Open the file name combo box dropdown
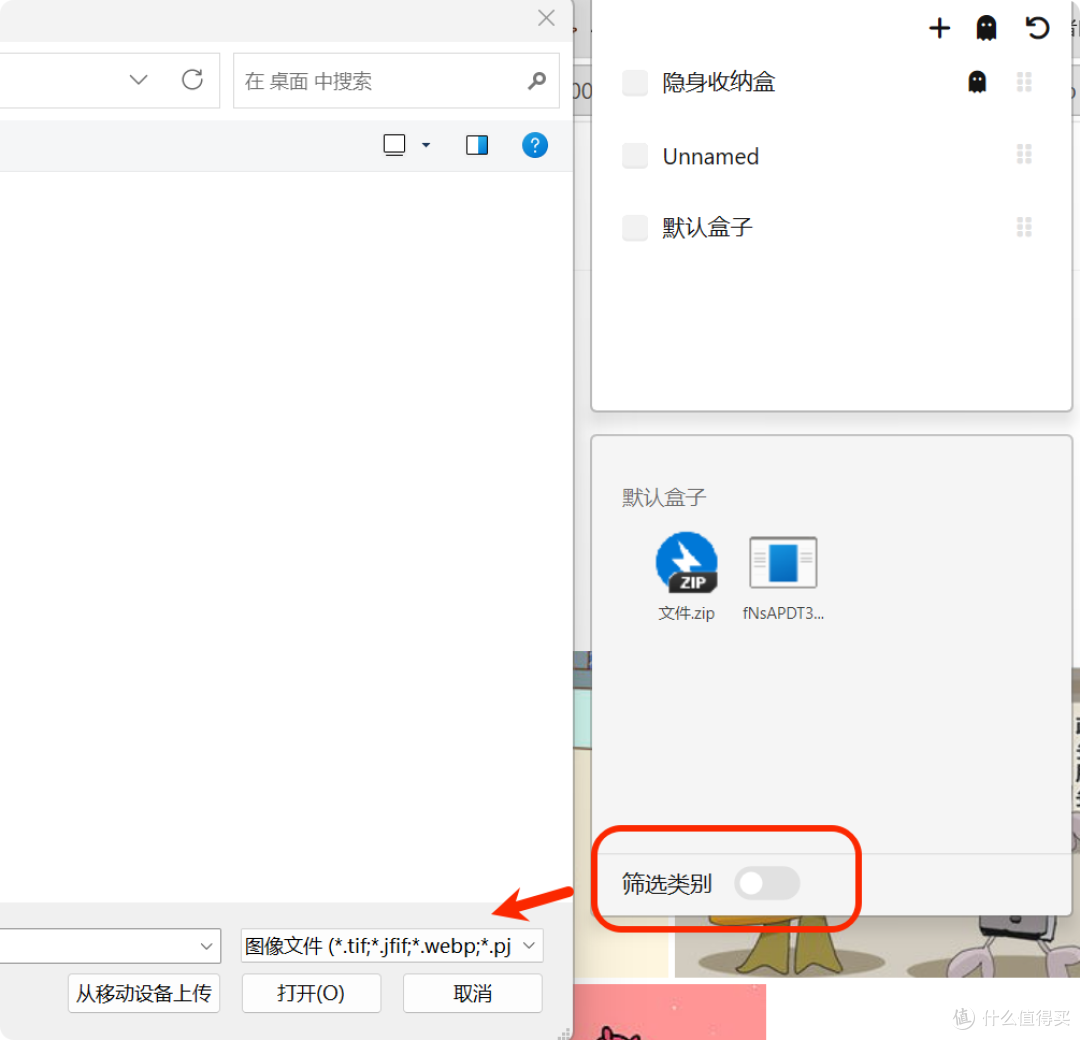Image resolution: width=1080 pixels, height=1040 pixels. 206,946
